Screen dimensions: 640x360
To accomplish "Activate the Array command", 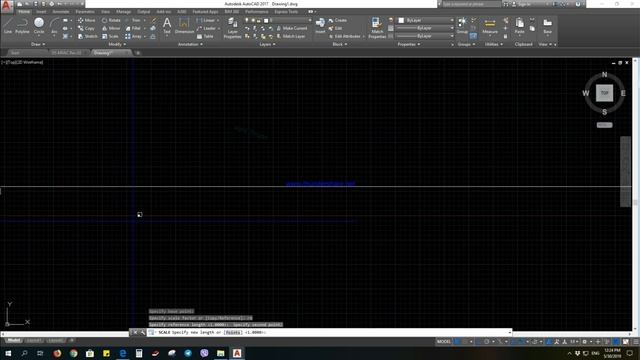I will tap(133, 36).
